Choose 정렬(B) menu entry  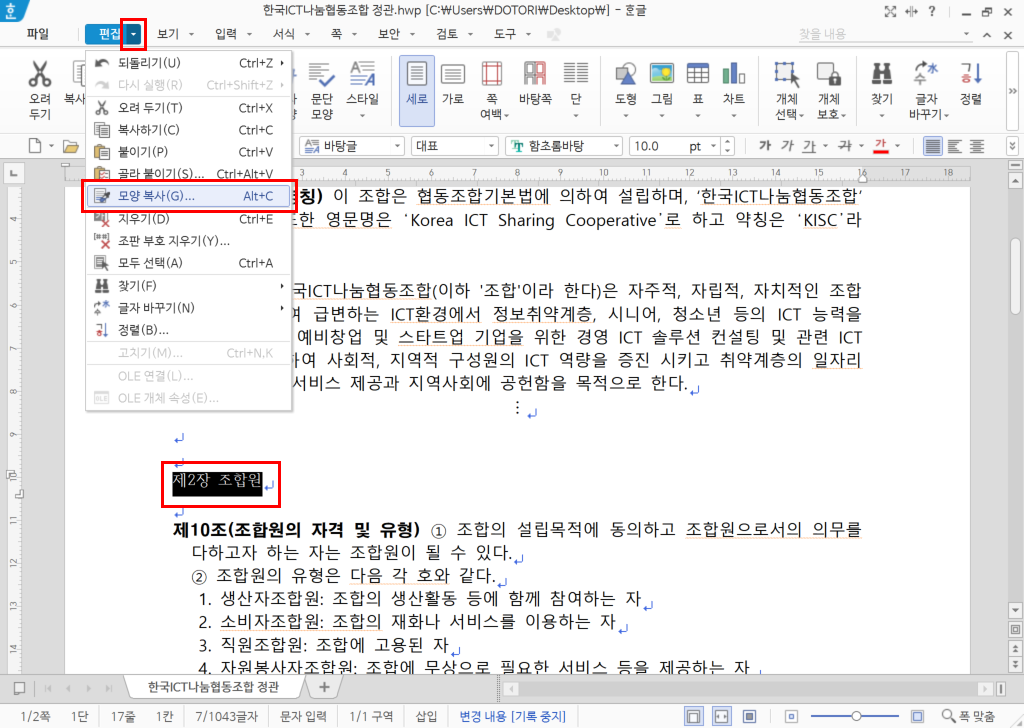point(189,330)
